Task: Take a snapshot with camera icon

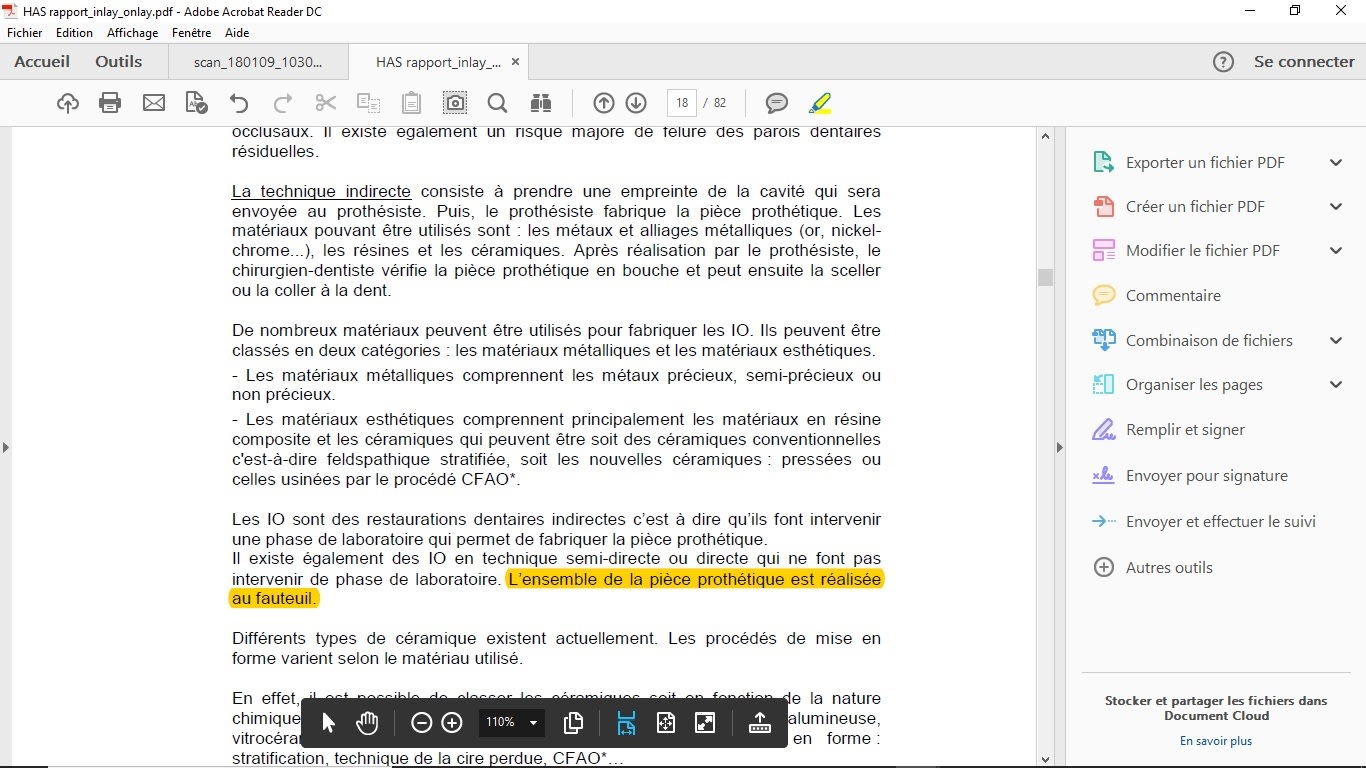Action: coord(455,103)
